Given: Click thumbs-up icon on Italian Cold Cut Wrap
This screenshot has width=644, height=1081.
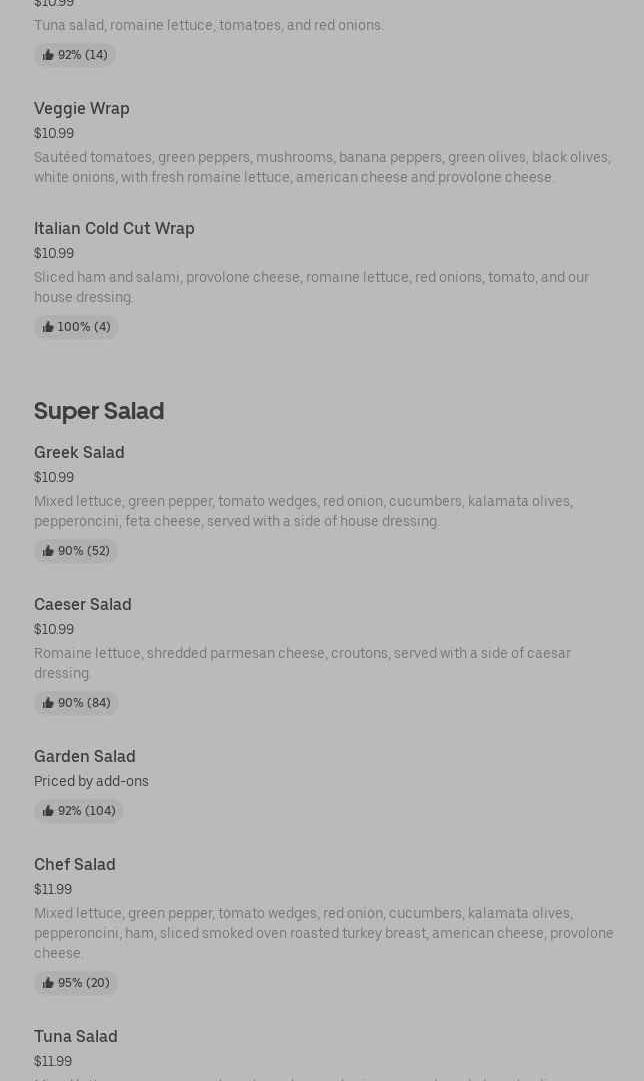Looking at the screenshot, I should 48,327.
